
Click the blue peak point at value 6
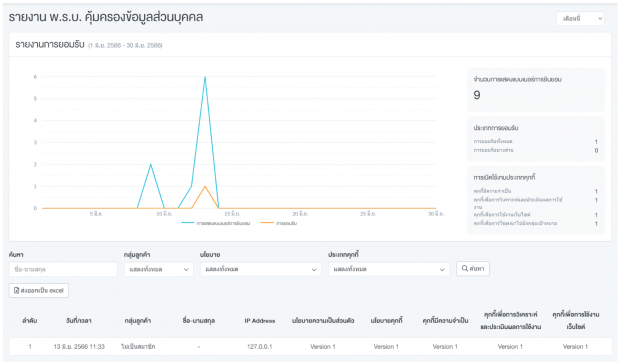[x=205, y=77]
